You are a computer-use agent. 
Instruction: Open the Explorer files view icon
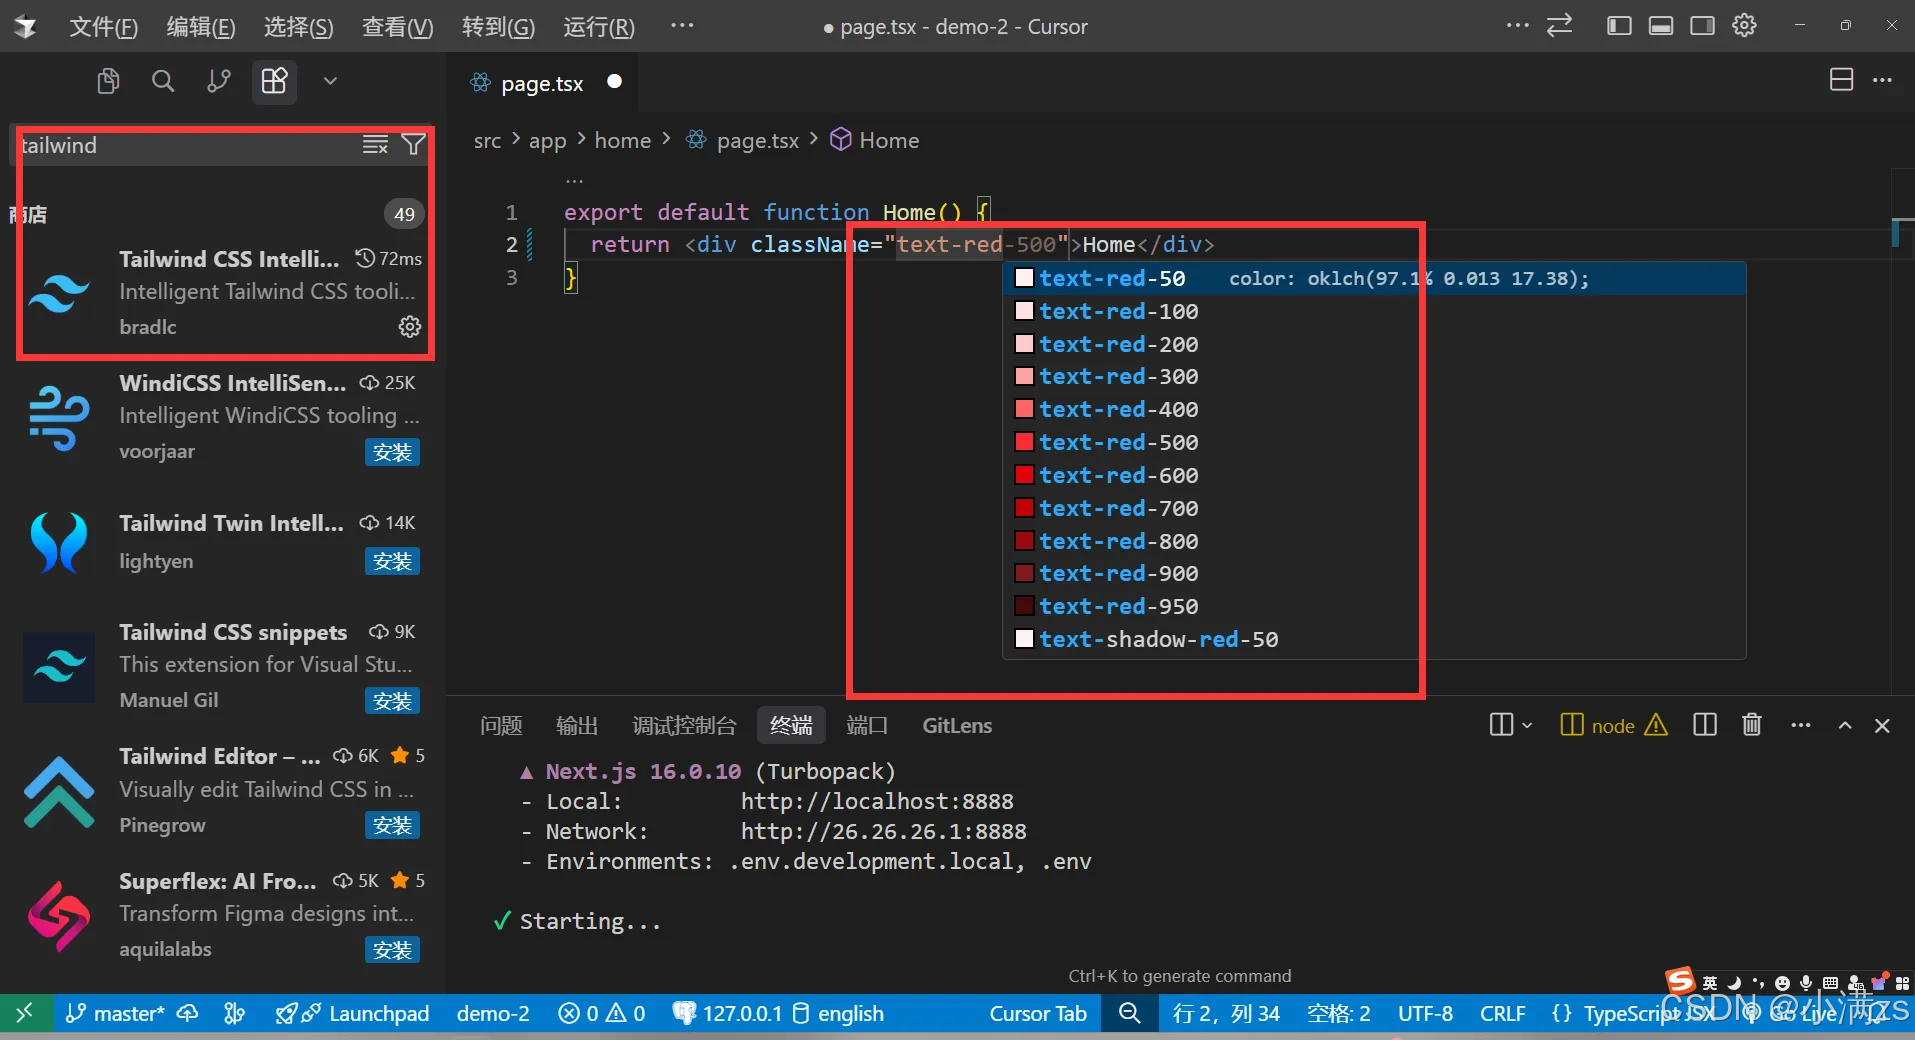pyautogui.click(x=108, y=81)
